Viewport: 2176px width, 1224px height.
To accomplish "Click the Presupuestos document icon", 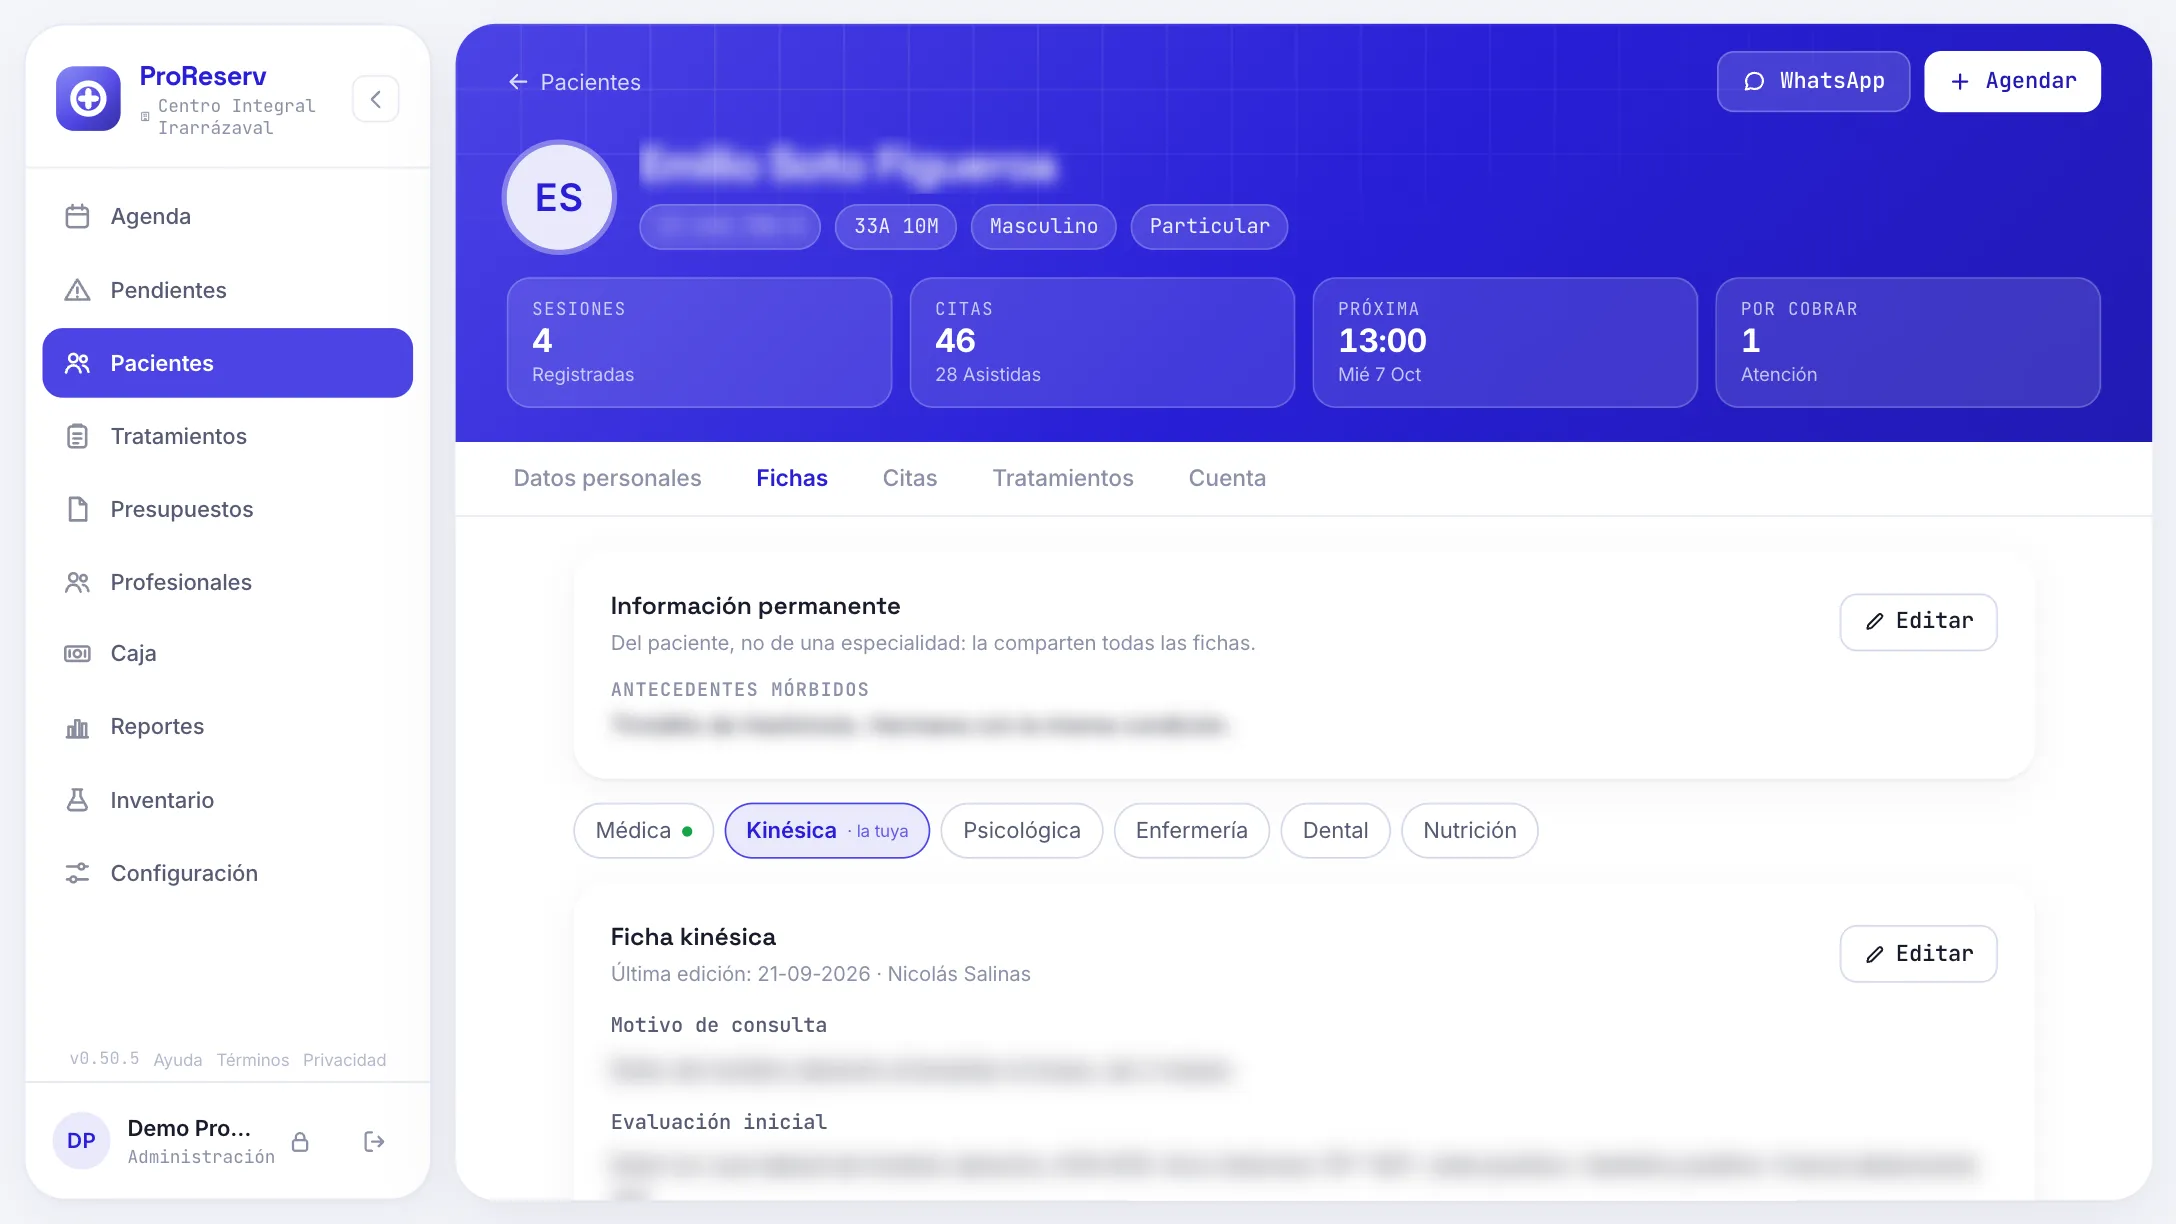I will pos(77,509).
